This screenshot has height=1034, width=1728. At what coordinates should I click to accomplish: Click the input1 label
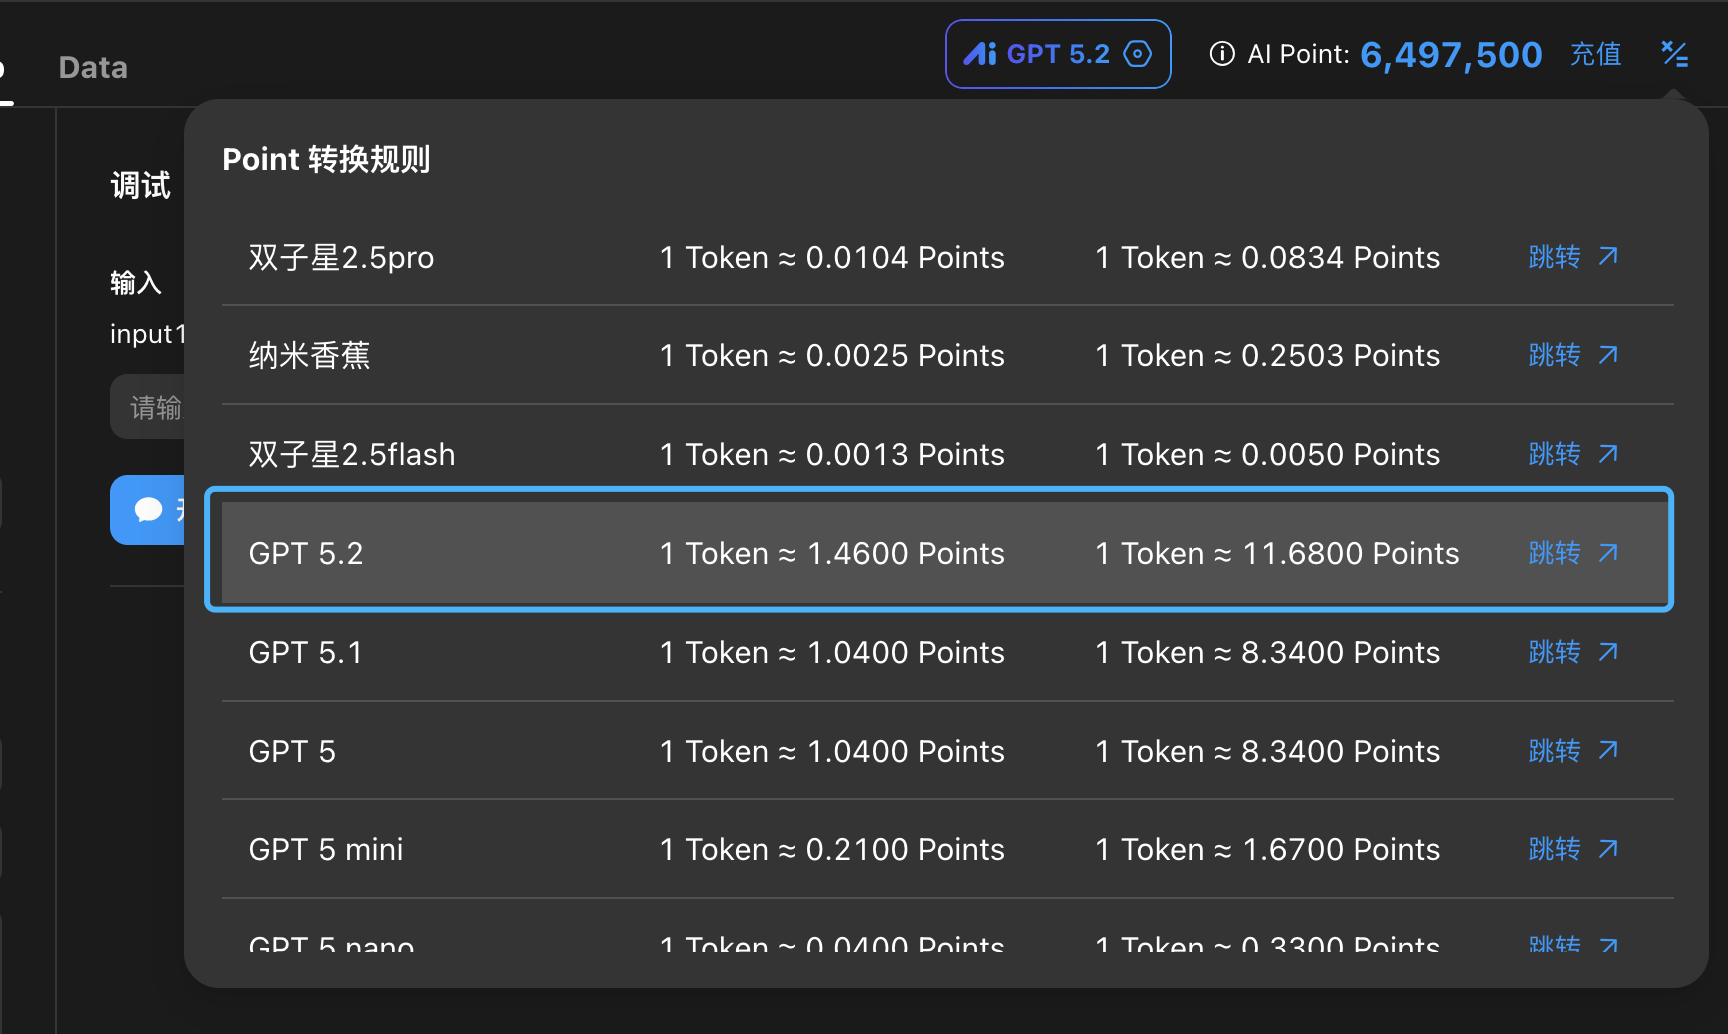tap(148, 334)
